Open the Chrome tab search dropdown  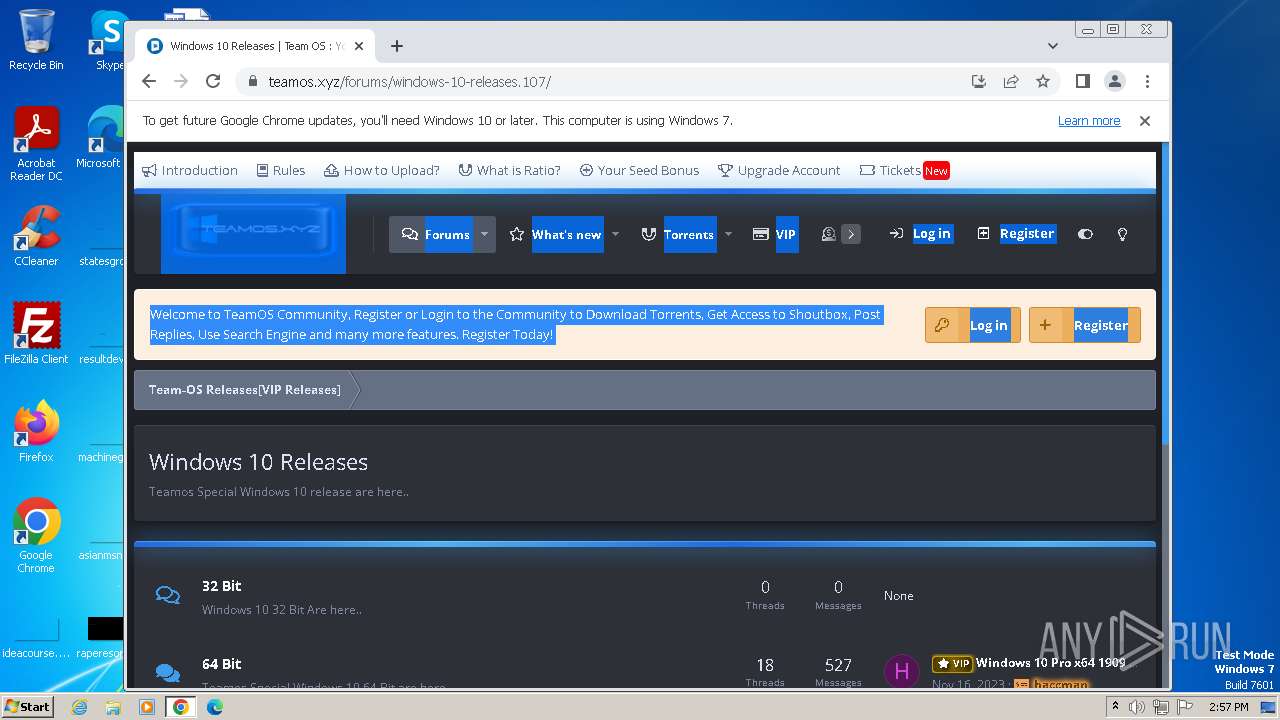pos(1052,46)
